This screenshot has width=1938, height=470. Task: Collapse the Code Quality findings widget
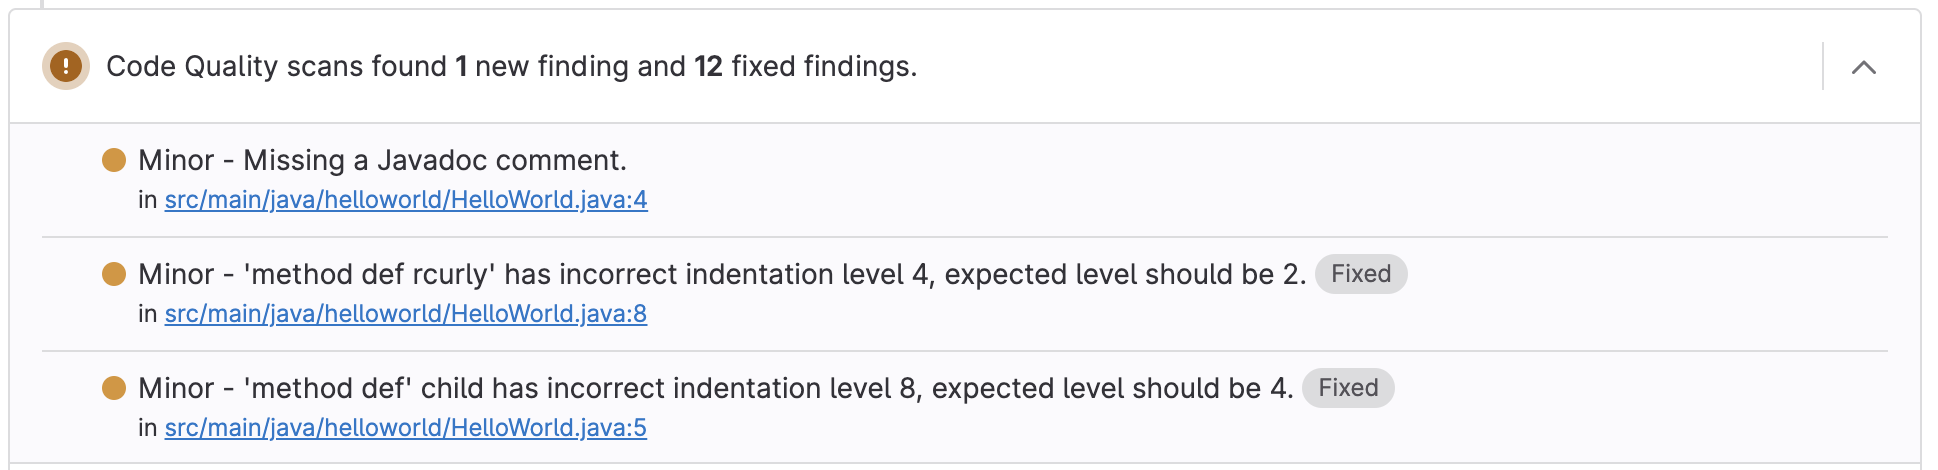click(1863, 67)
